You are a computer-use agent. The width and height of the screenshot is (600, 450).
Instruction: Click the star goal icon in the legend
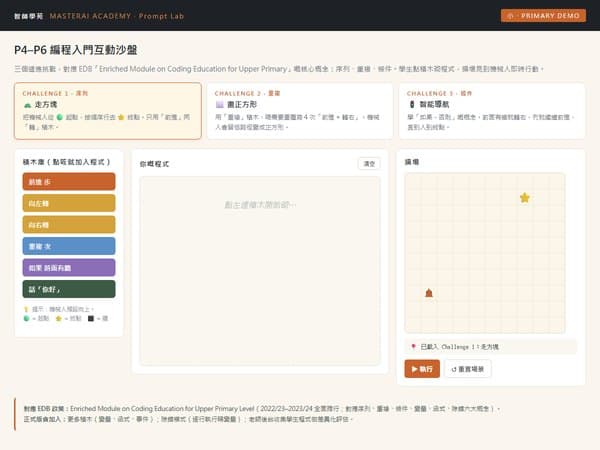point(59,318)
